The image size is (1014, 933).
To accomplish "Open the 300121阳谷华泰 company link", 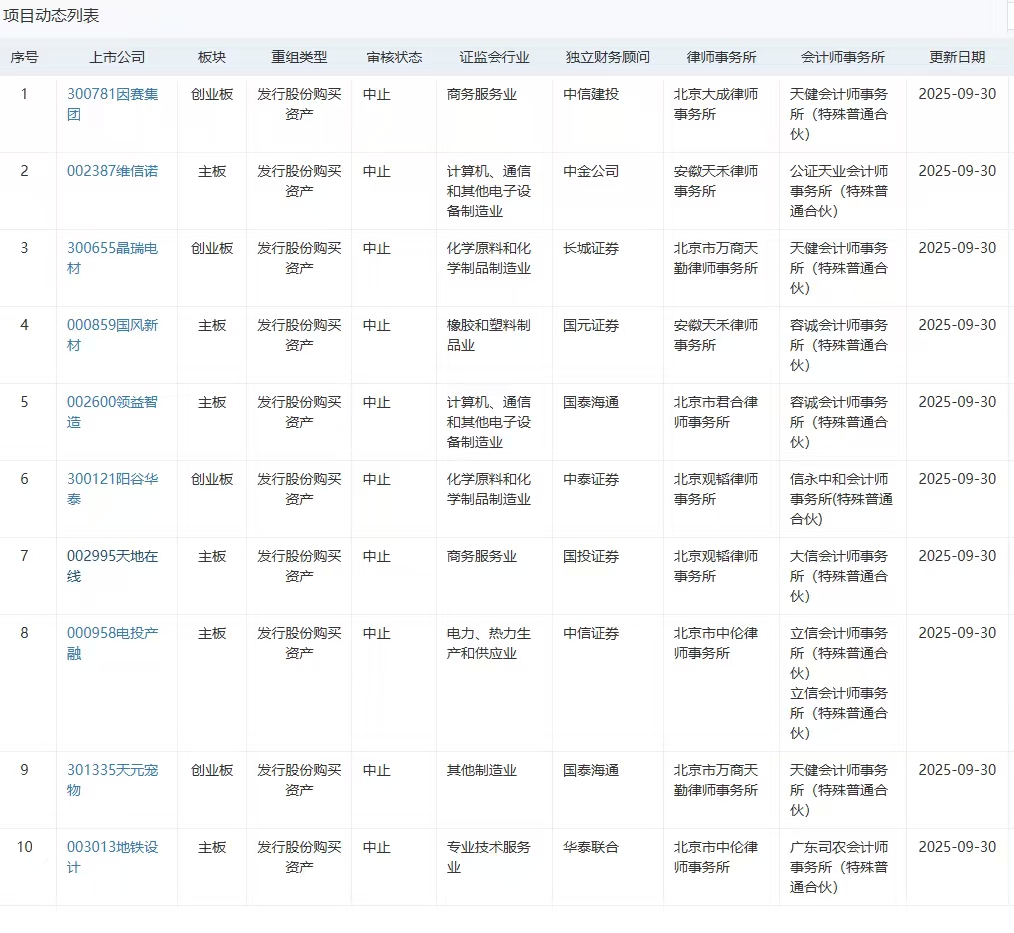I will coord(113,489).
